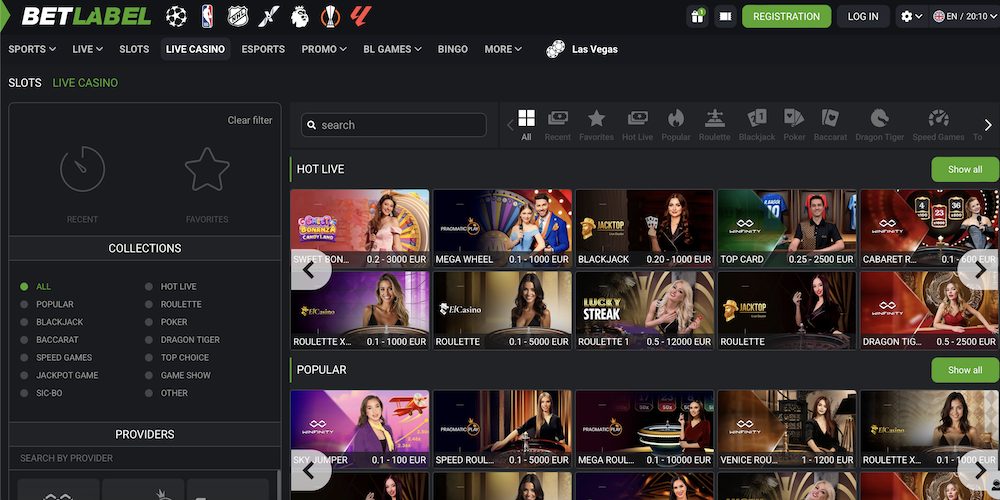Image resolution: width=1000 pixels, height=500 pixels.
Task: Select the Speed Games category icon
Action: click(x=938, y=118)
